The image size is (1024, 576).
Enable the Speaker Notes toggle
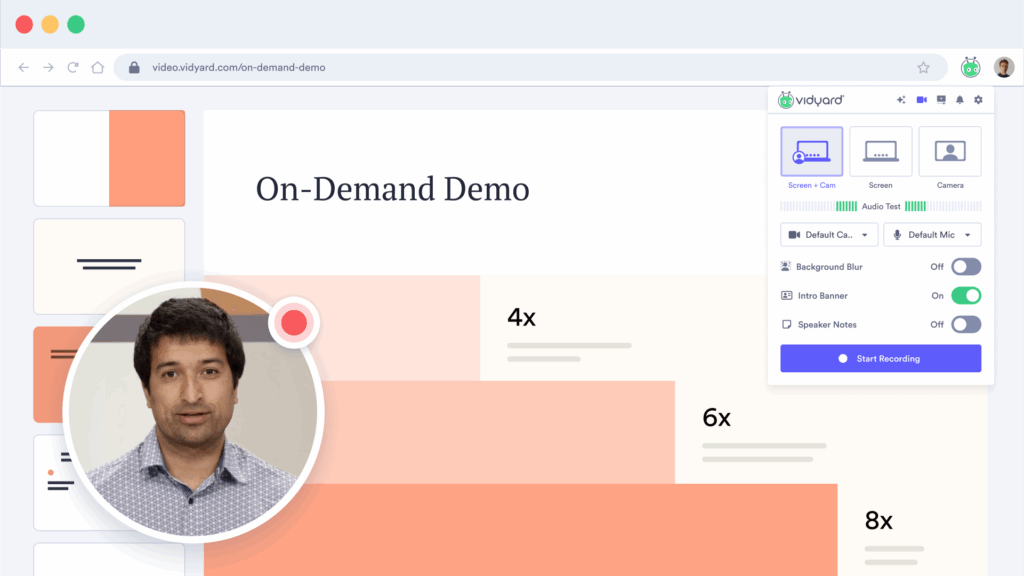tap(965, 325)
